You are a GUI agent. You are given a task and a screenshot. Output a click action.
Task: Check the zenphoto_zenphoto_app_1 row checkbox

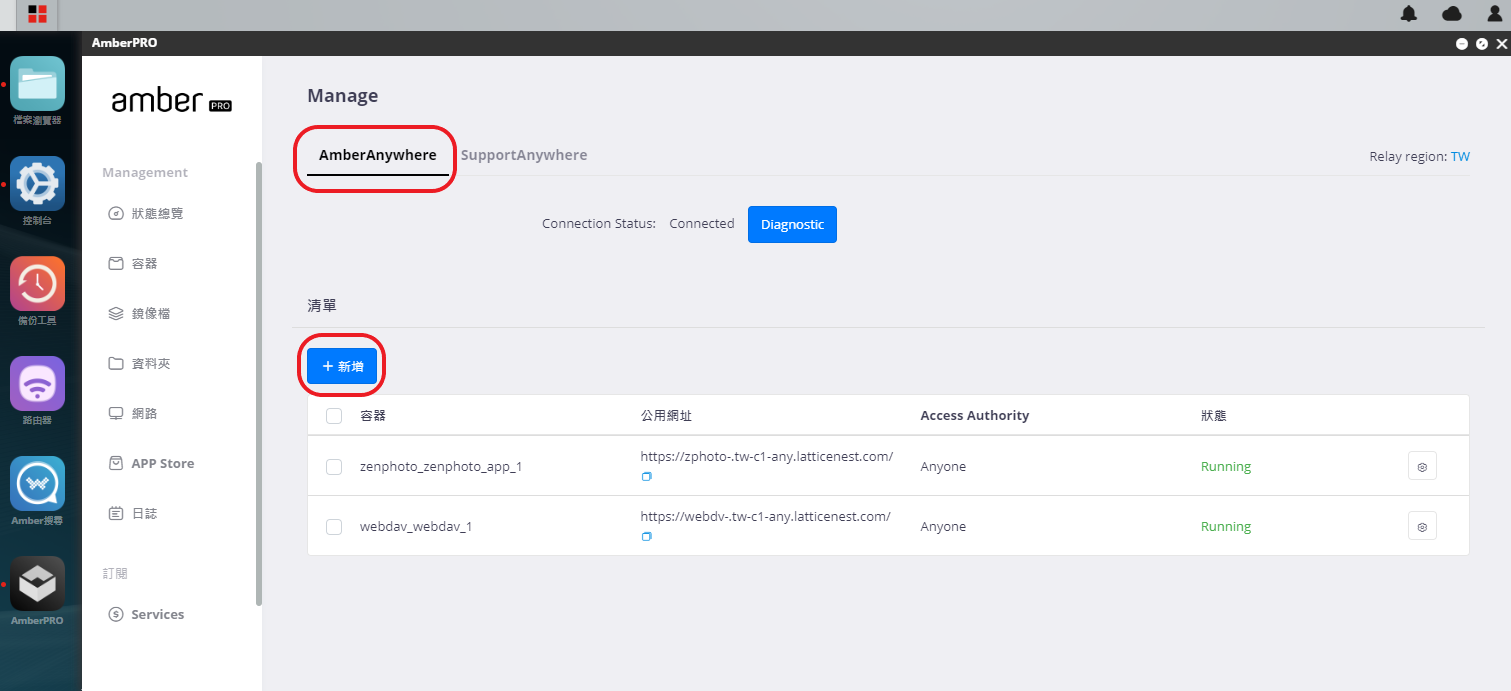(x=334, y=467)
